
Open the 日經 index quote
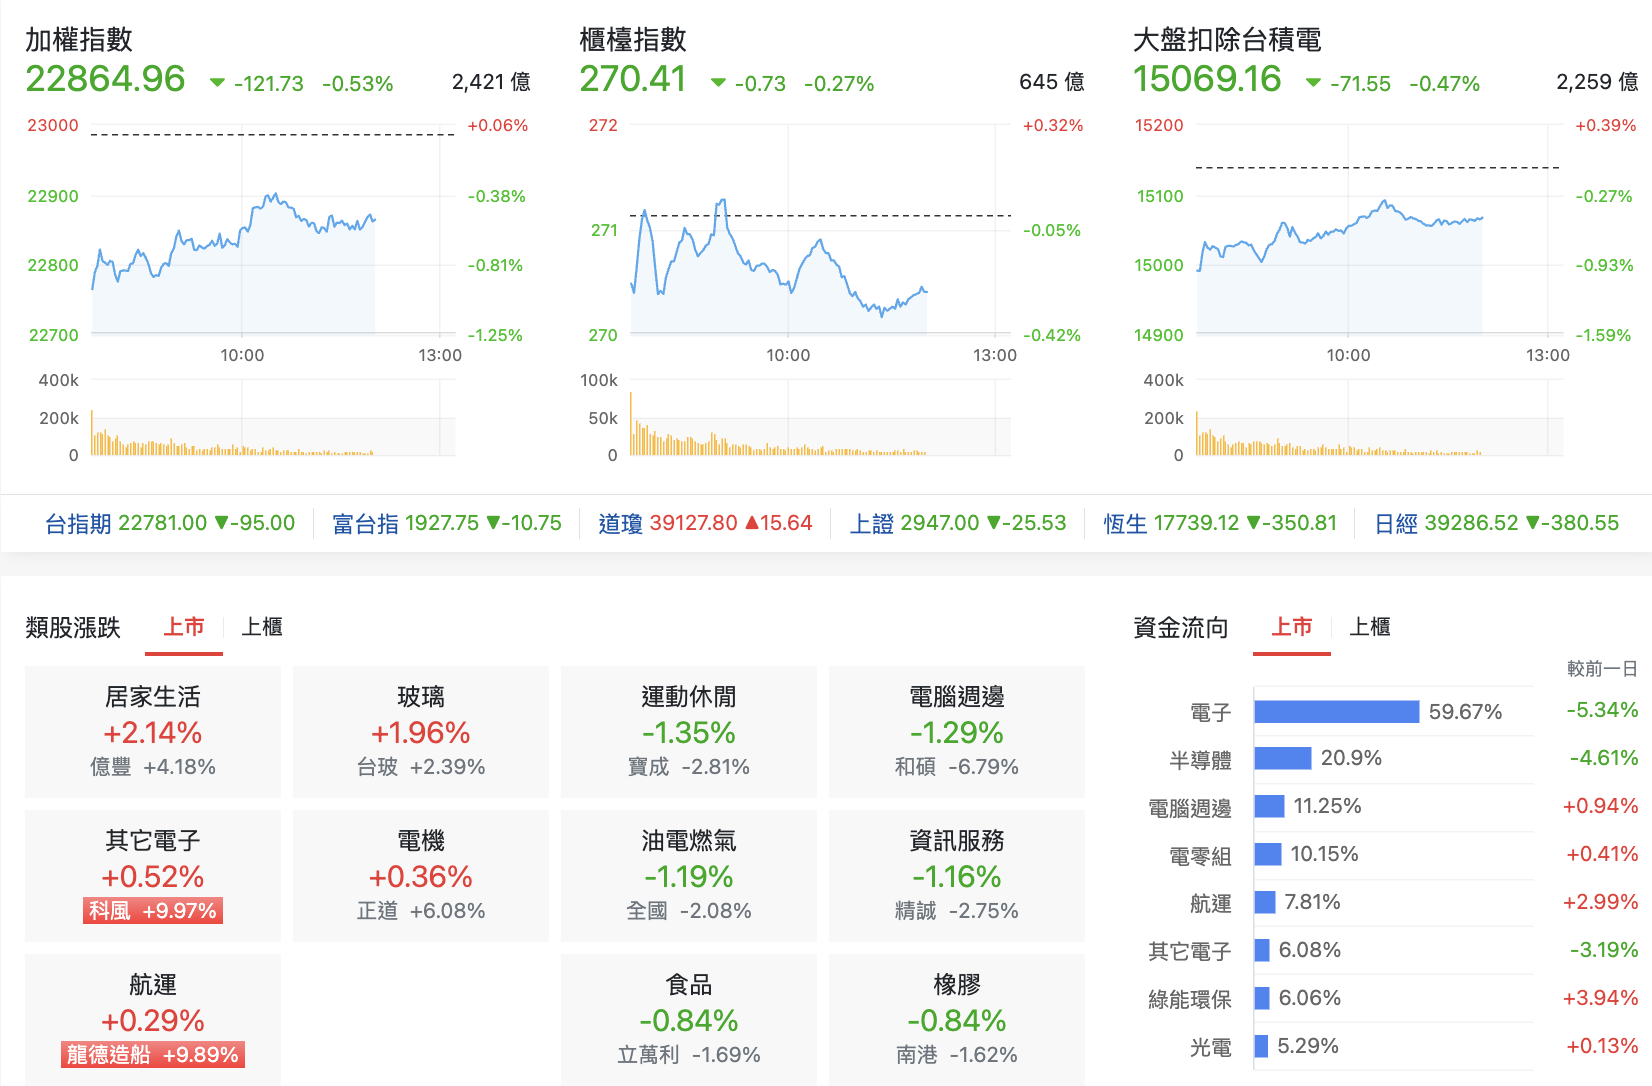pyautogui.click(x=1496, y=523)
